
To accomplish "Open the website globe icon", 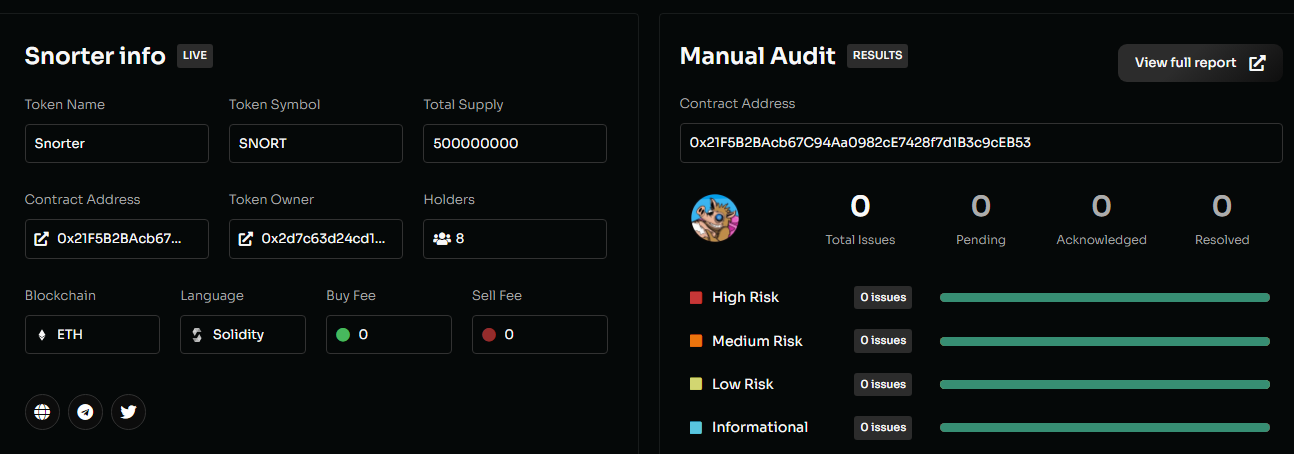I will [42, 412].
